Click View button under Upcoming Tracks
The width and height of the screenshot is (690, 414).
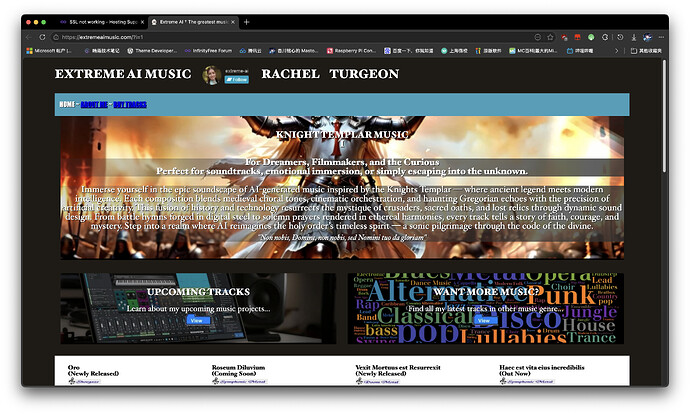tap(196, 320)
